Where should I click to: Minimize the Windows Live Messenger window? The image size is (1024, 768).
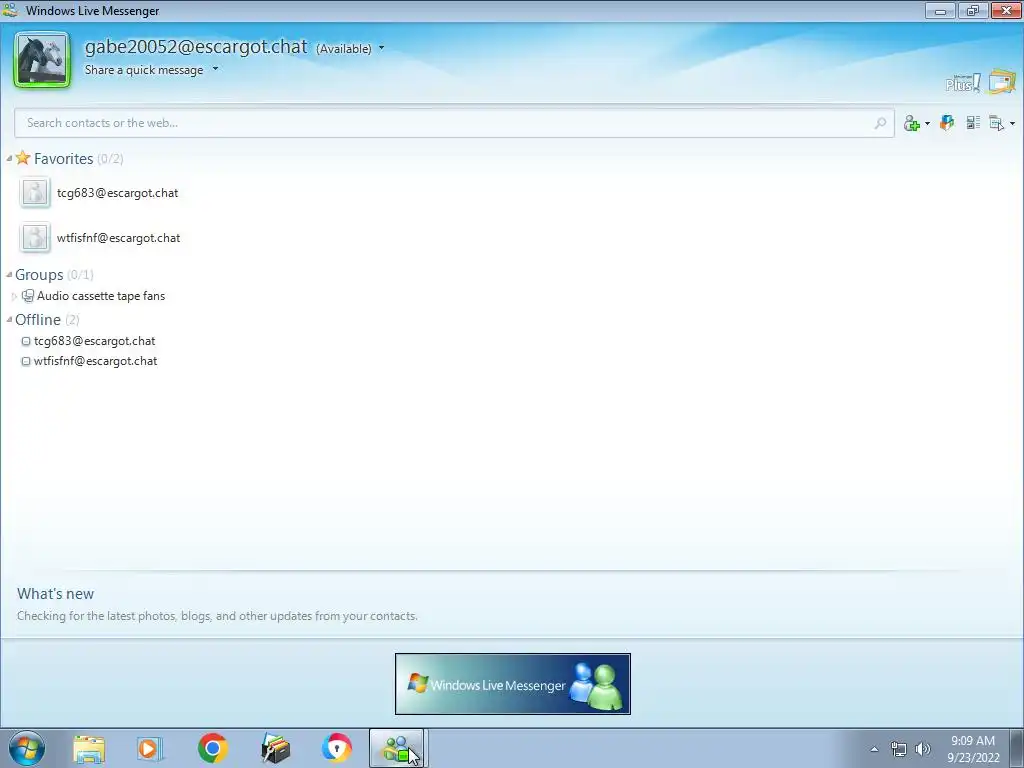point(940,10)
